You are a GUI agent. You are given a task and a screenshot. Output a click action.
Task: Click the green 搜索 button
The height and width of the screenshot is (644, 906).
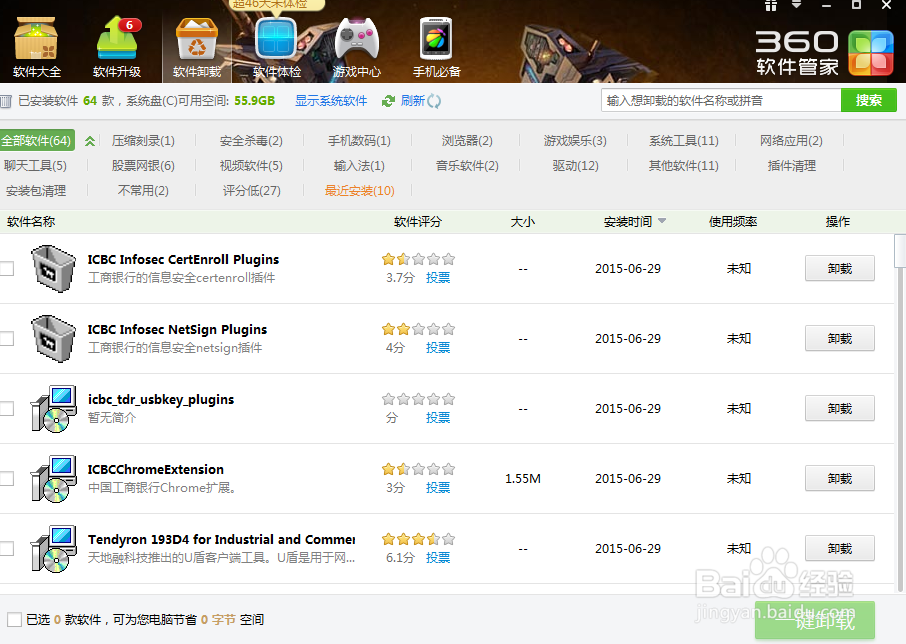click(868, 100)
